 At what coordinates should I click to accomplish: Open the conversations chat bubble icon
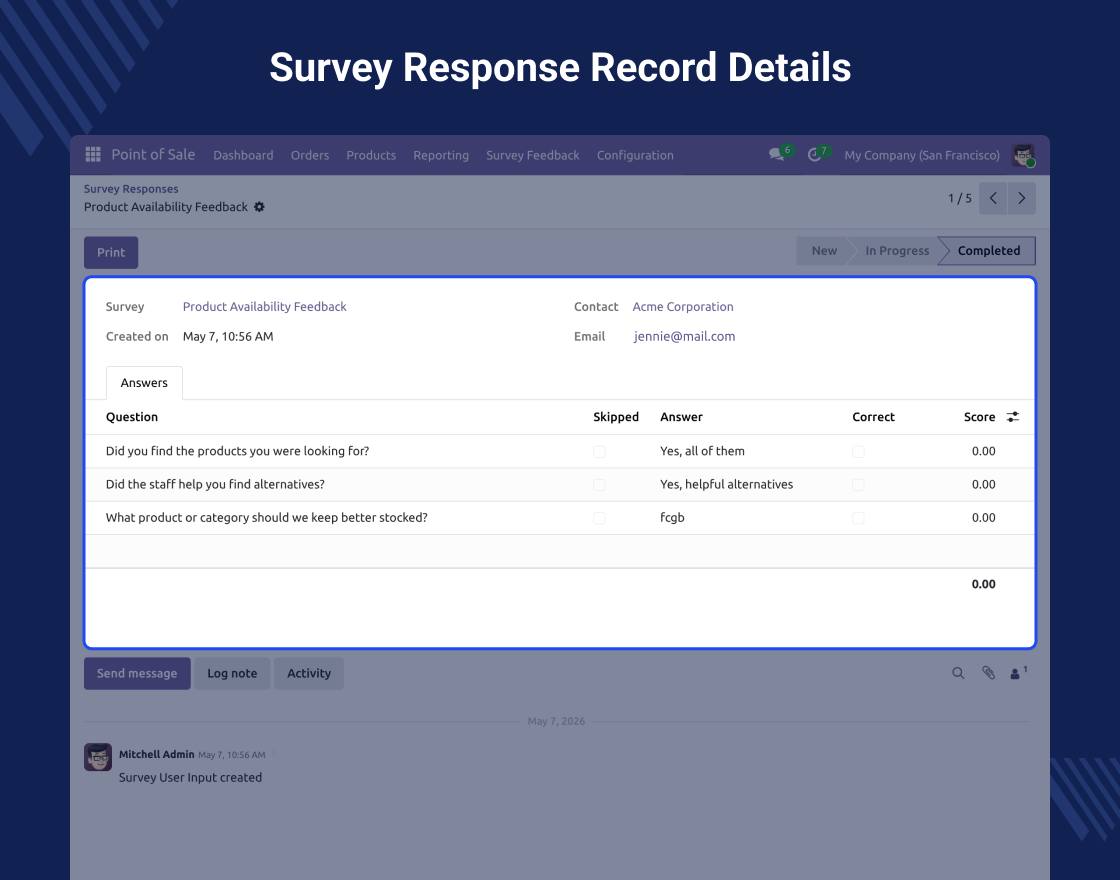[776, 154]
